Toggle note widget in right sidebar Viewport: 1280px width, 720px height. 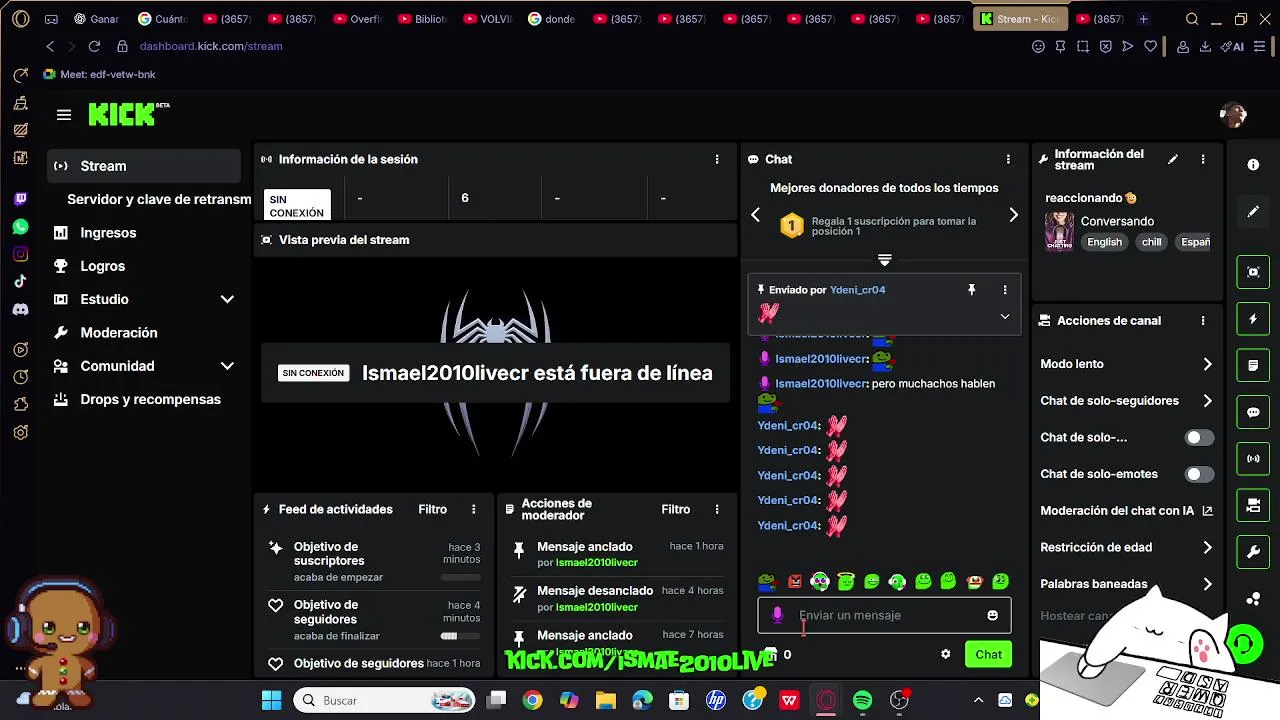tap(1253, 366)
